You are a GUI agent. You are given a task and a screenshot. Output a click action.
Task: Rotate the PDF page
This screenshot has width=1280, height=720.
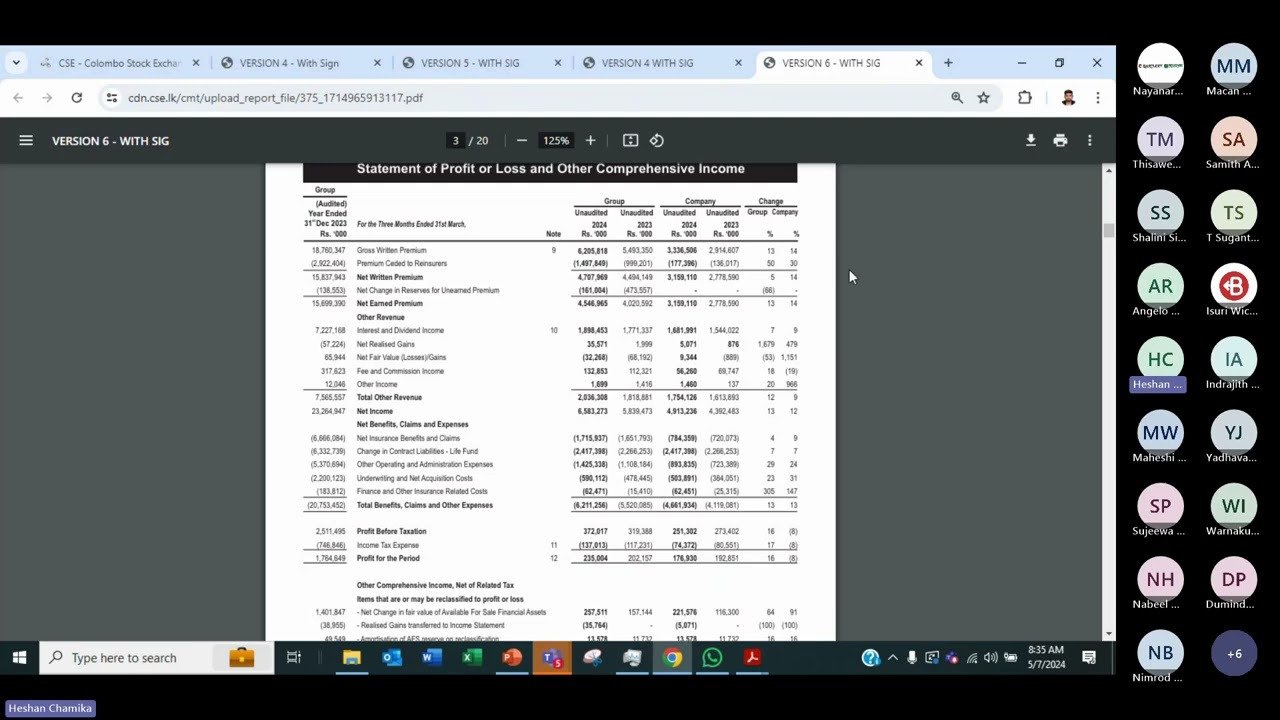pos(657,140)
